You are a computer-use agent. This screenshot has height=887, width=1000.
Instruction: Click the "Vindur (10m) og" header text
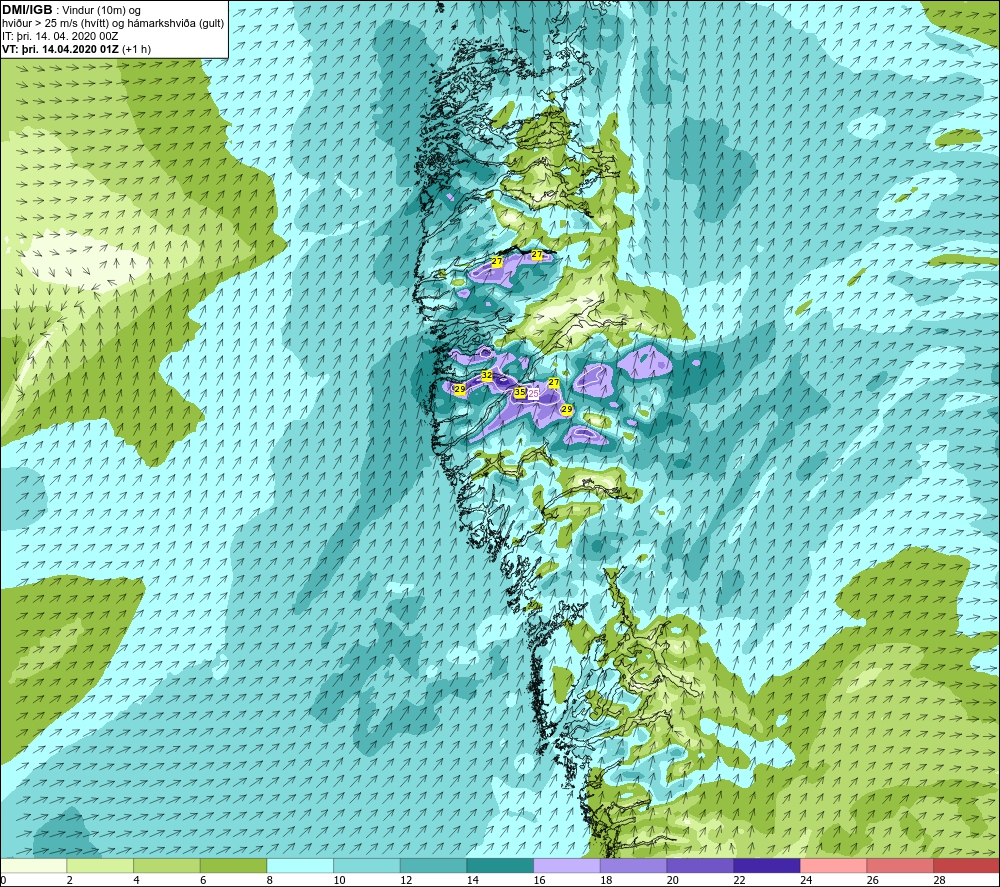click(101, 11)
